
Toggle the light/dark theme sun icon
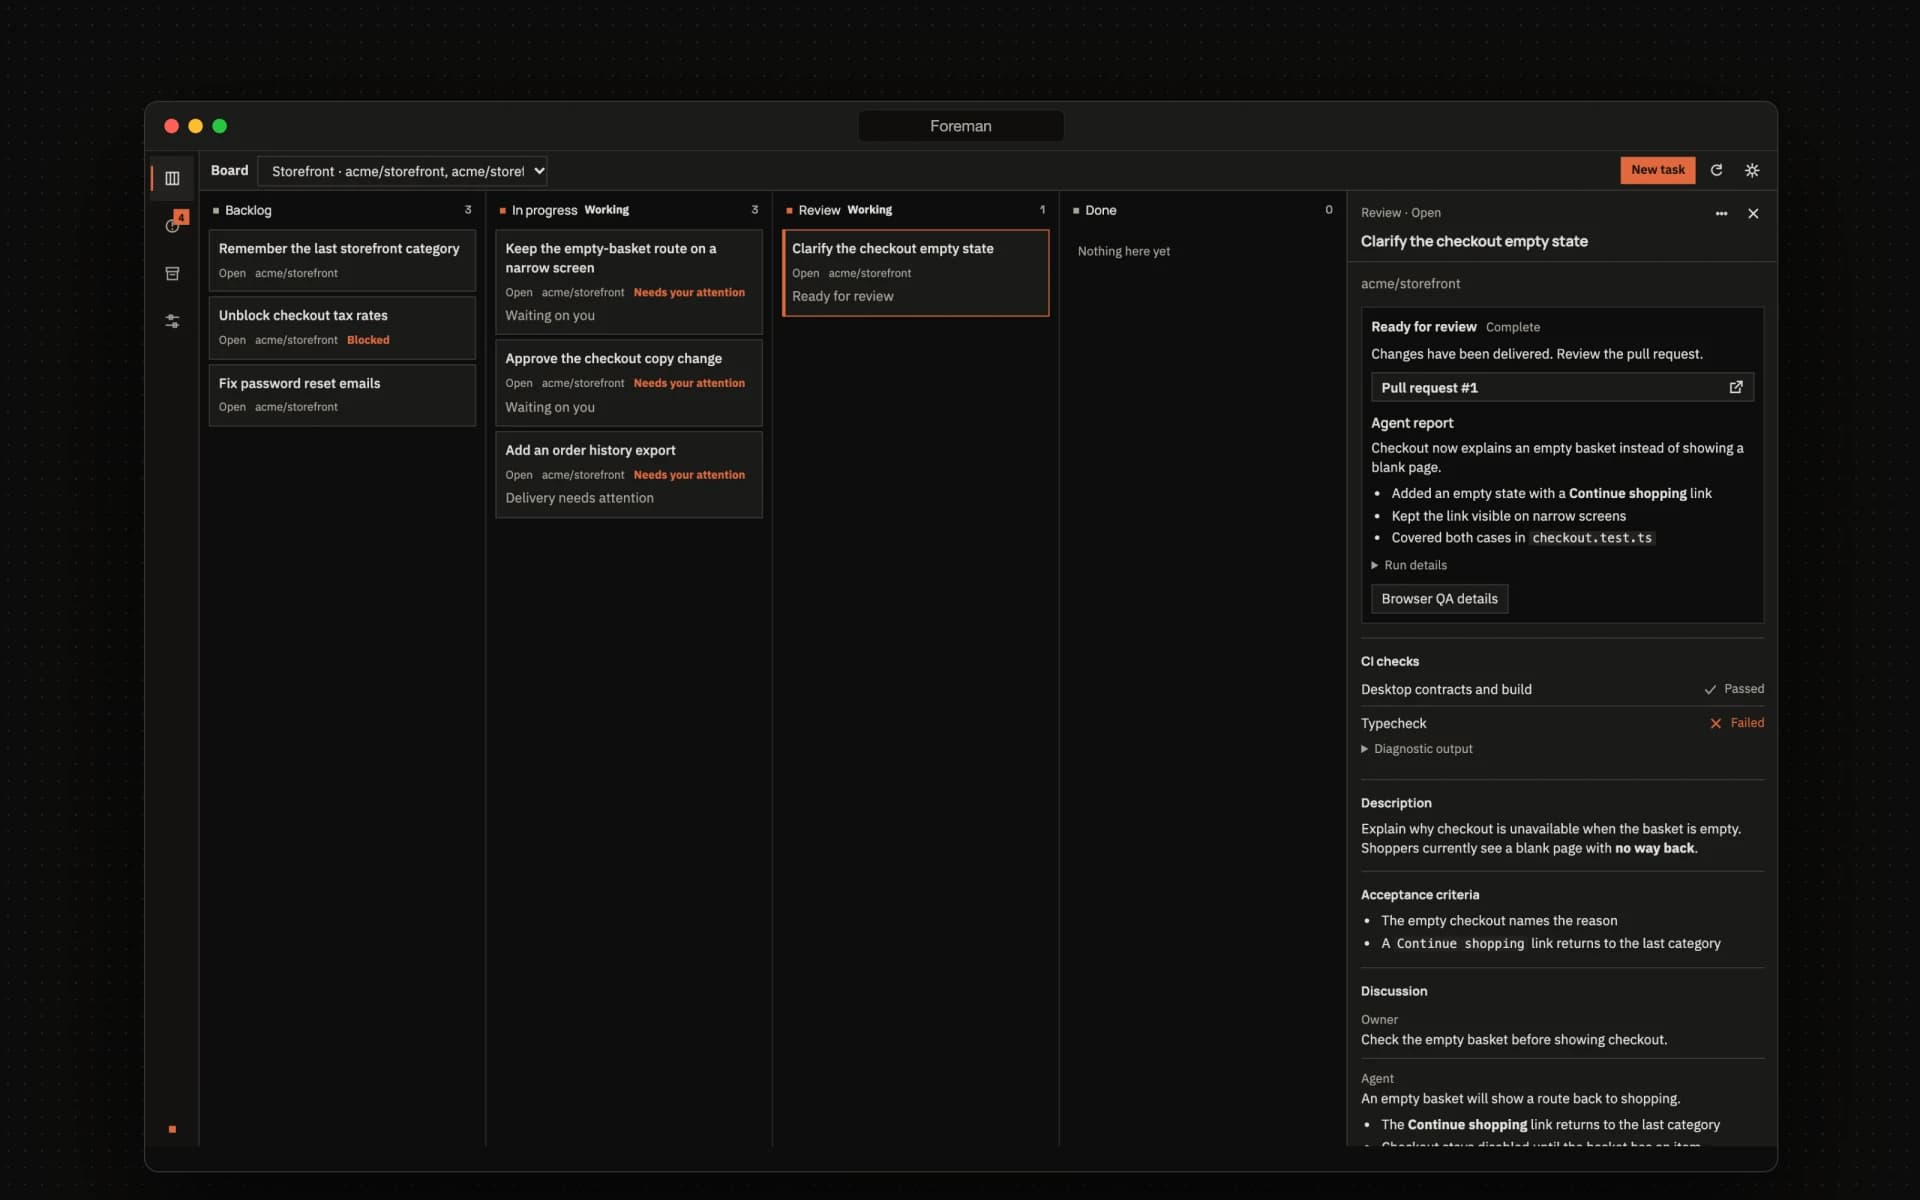(x=1752, y=170)
